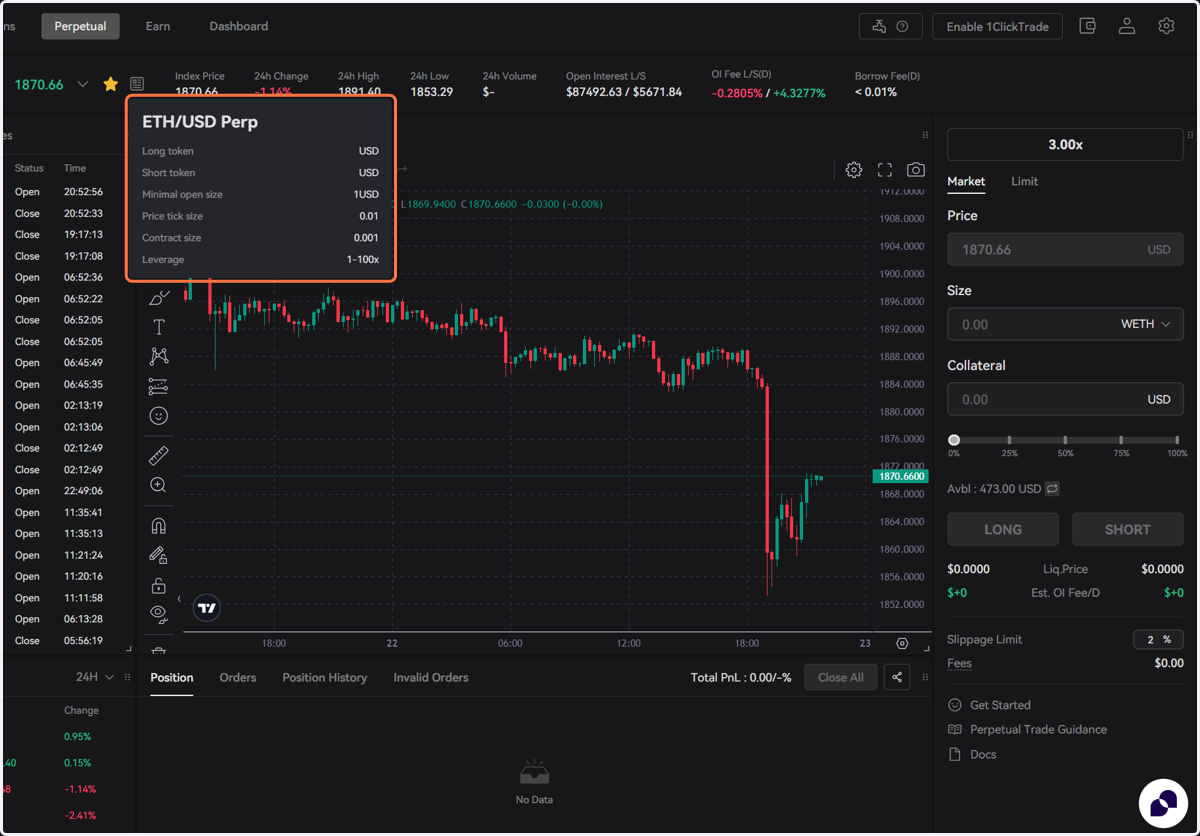The image size is (1200, 836).
Task: Click trade row with time 20:52:56
Action: click(x=67, y=192)
